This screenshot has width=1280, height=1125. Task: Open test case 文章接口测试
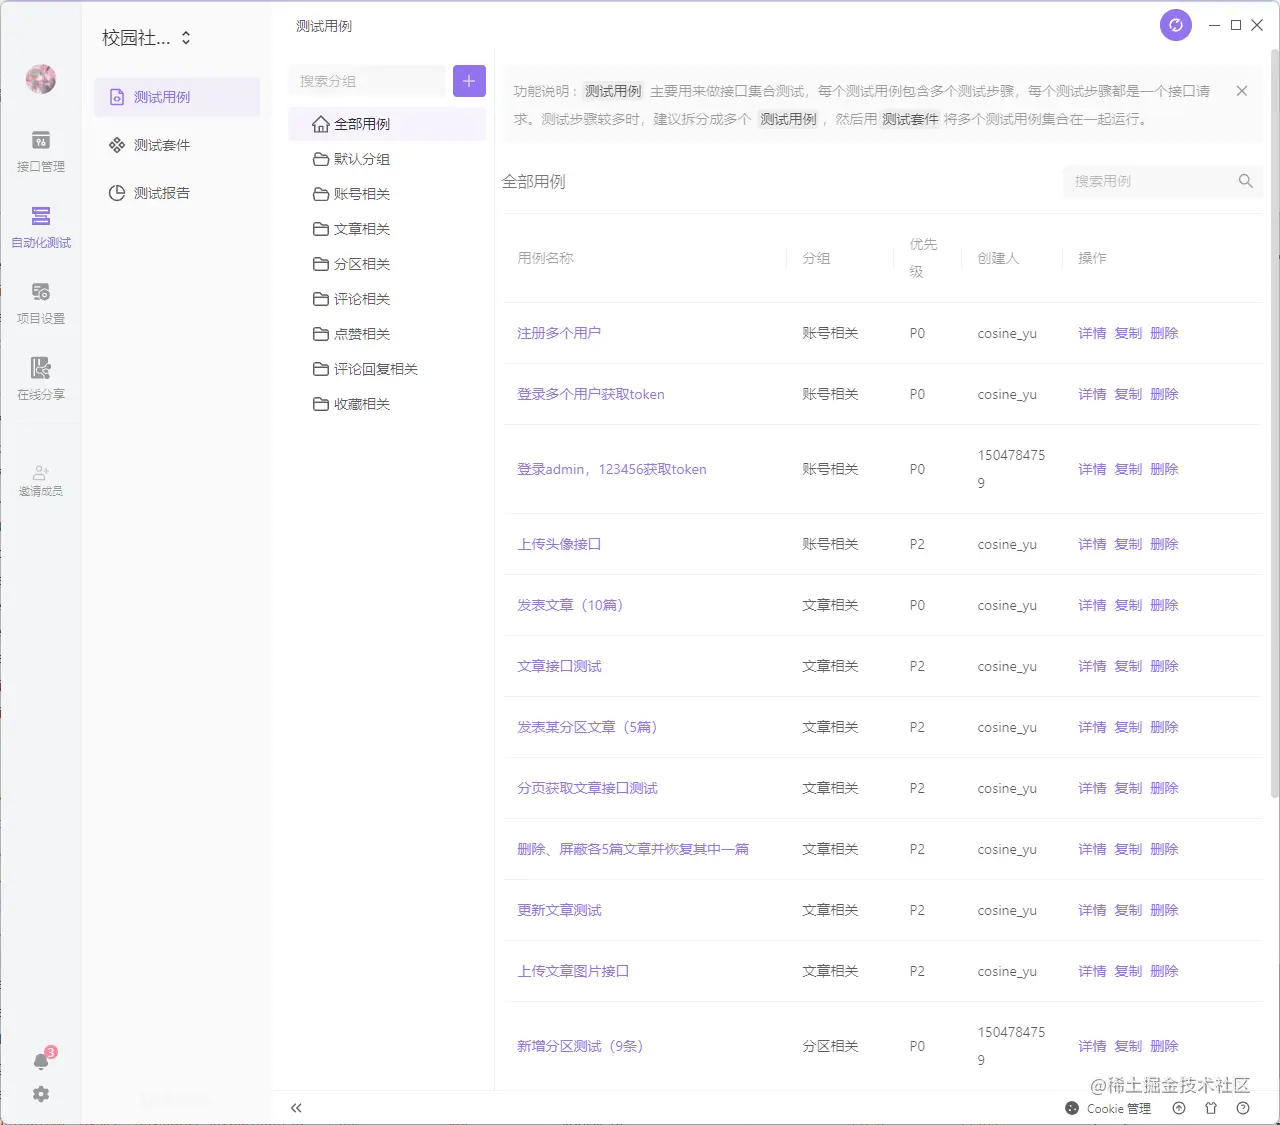tap(559, 666)
